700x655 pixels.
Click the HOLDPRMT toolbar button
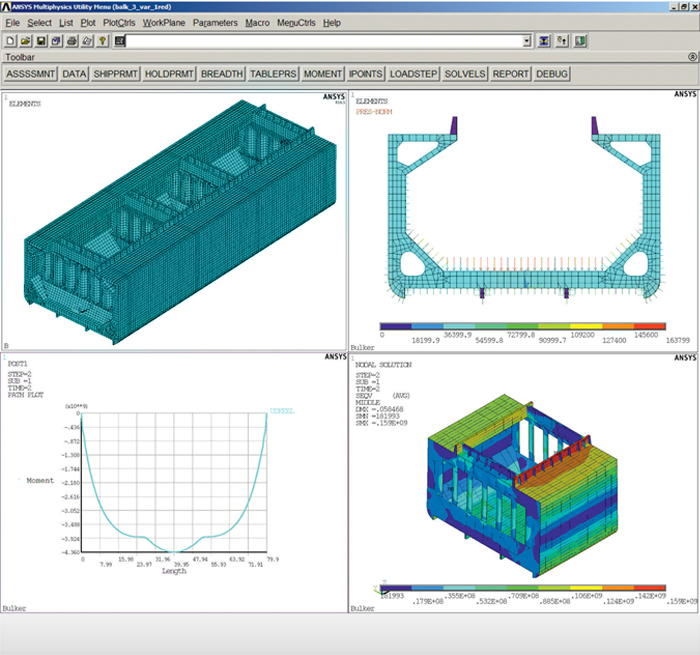tap(169, 74)
